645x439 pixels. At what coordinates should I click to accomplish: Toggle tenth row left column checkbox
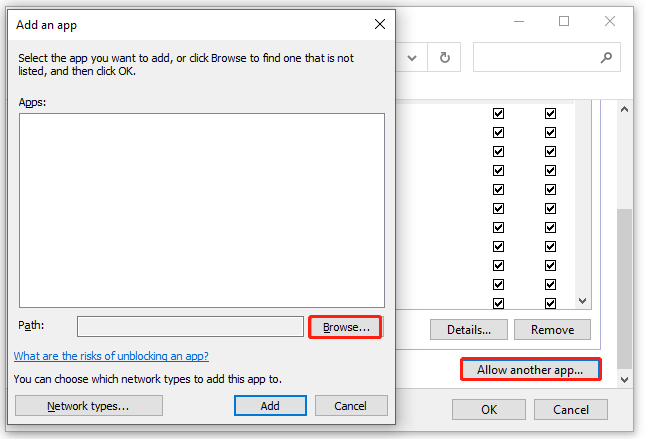pos(498,284)
